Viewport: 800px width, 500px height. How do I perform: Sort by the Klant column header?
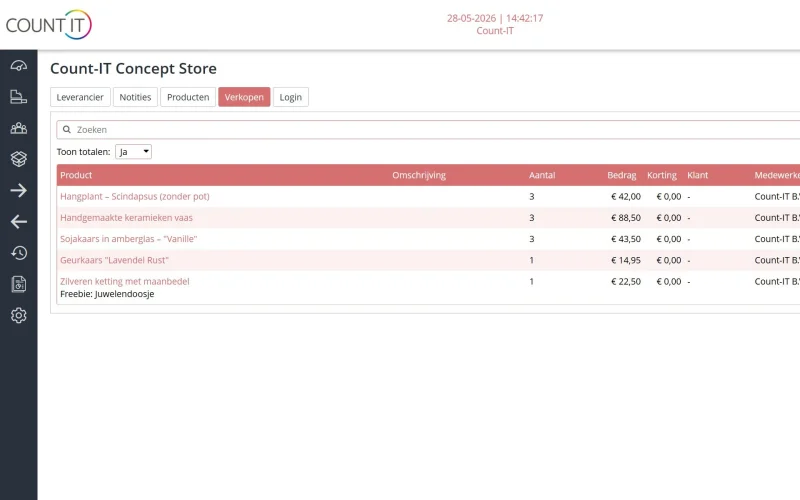pos(697,175)
